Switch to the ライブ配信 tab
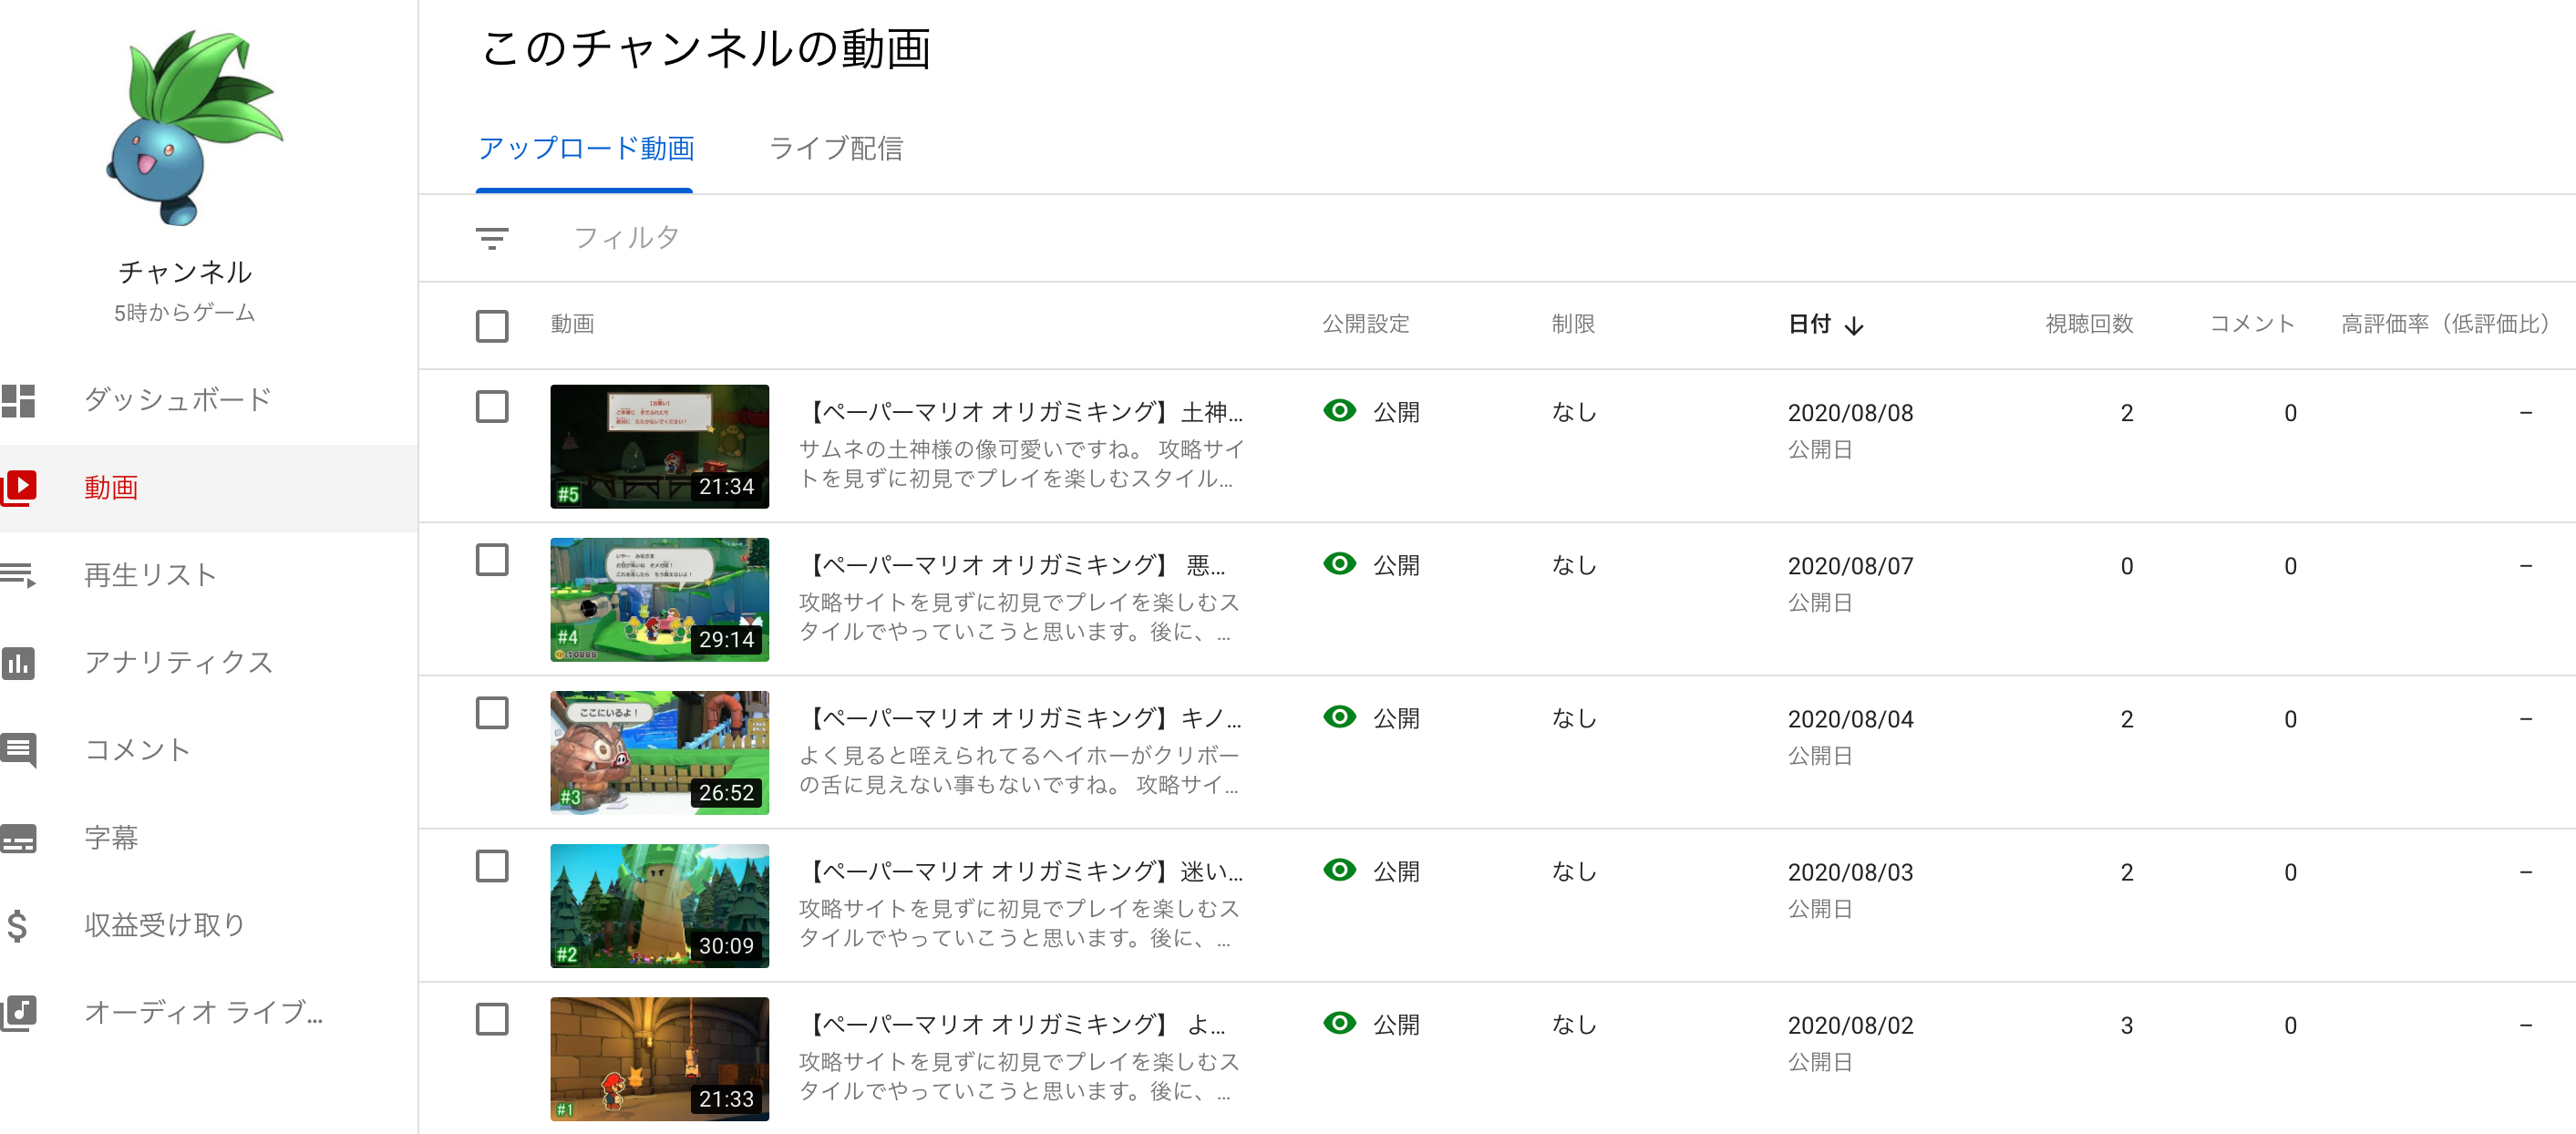 point(835,149)
